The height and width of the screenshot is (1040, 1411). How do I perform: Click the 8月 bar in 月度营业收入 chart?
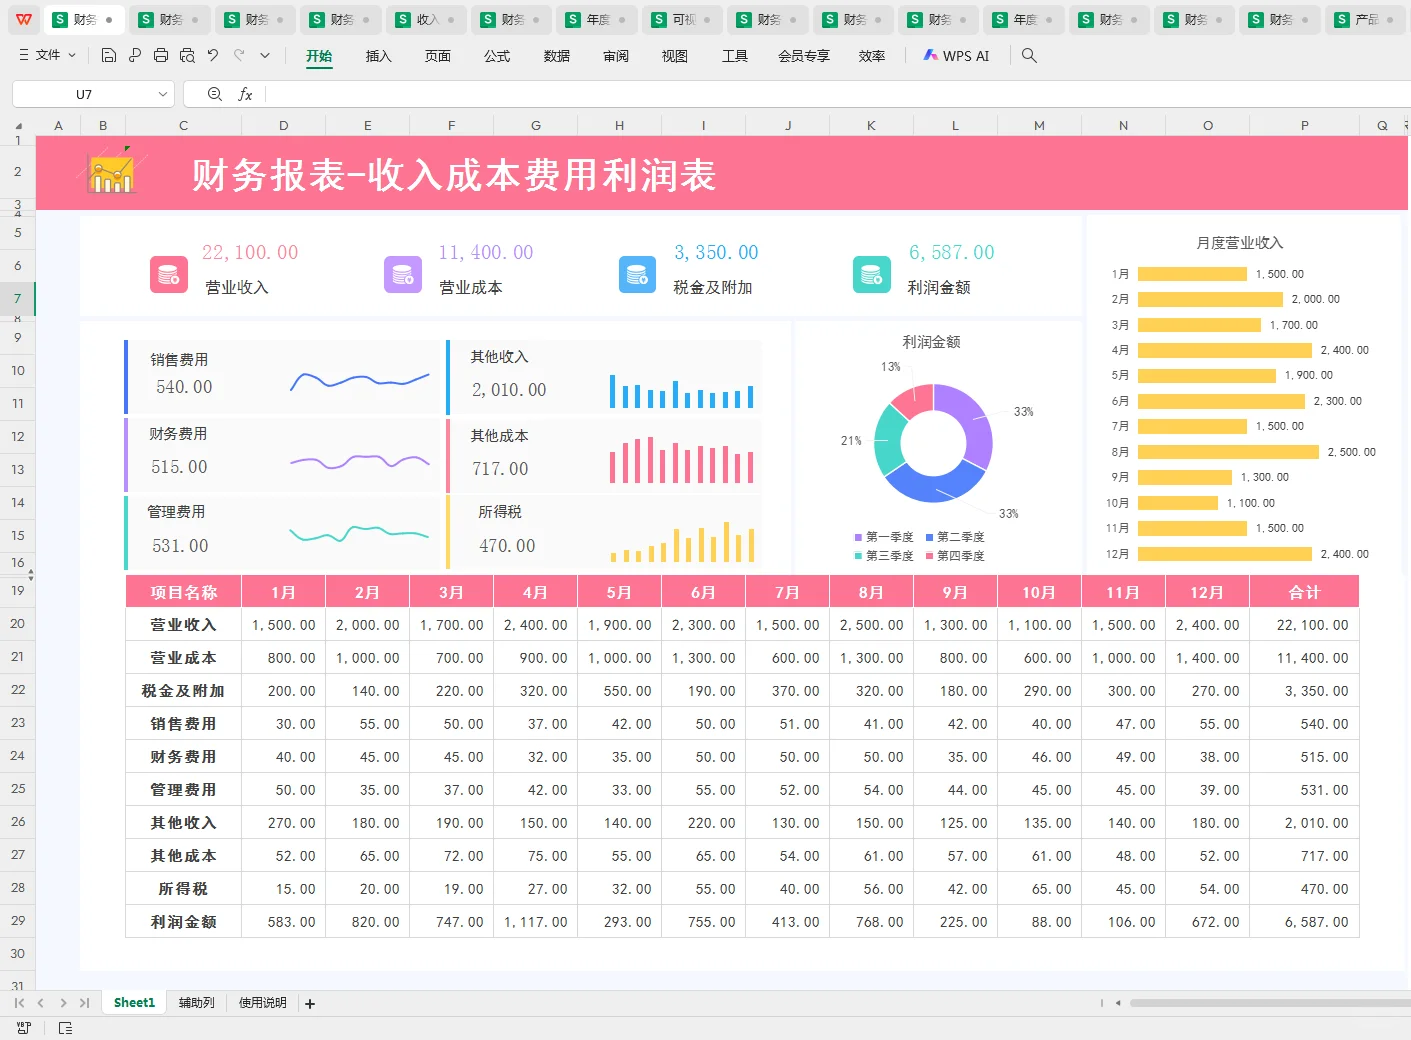pyautogui.click(x=1227, y=452)
